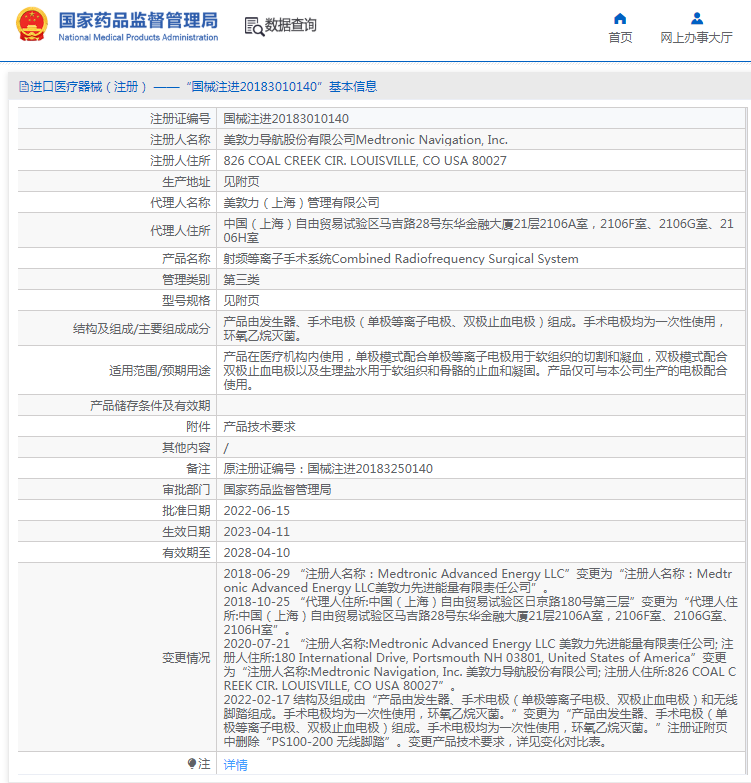Click the 变更情况 row label
The height and width of the screenshot is (783, 751).
(186, 658)
